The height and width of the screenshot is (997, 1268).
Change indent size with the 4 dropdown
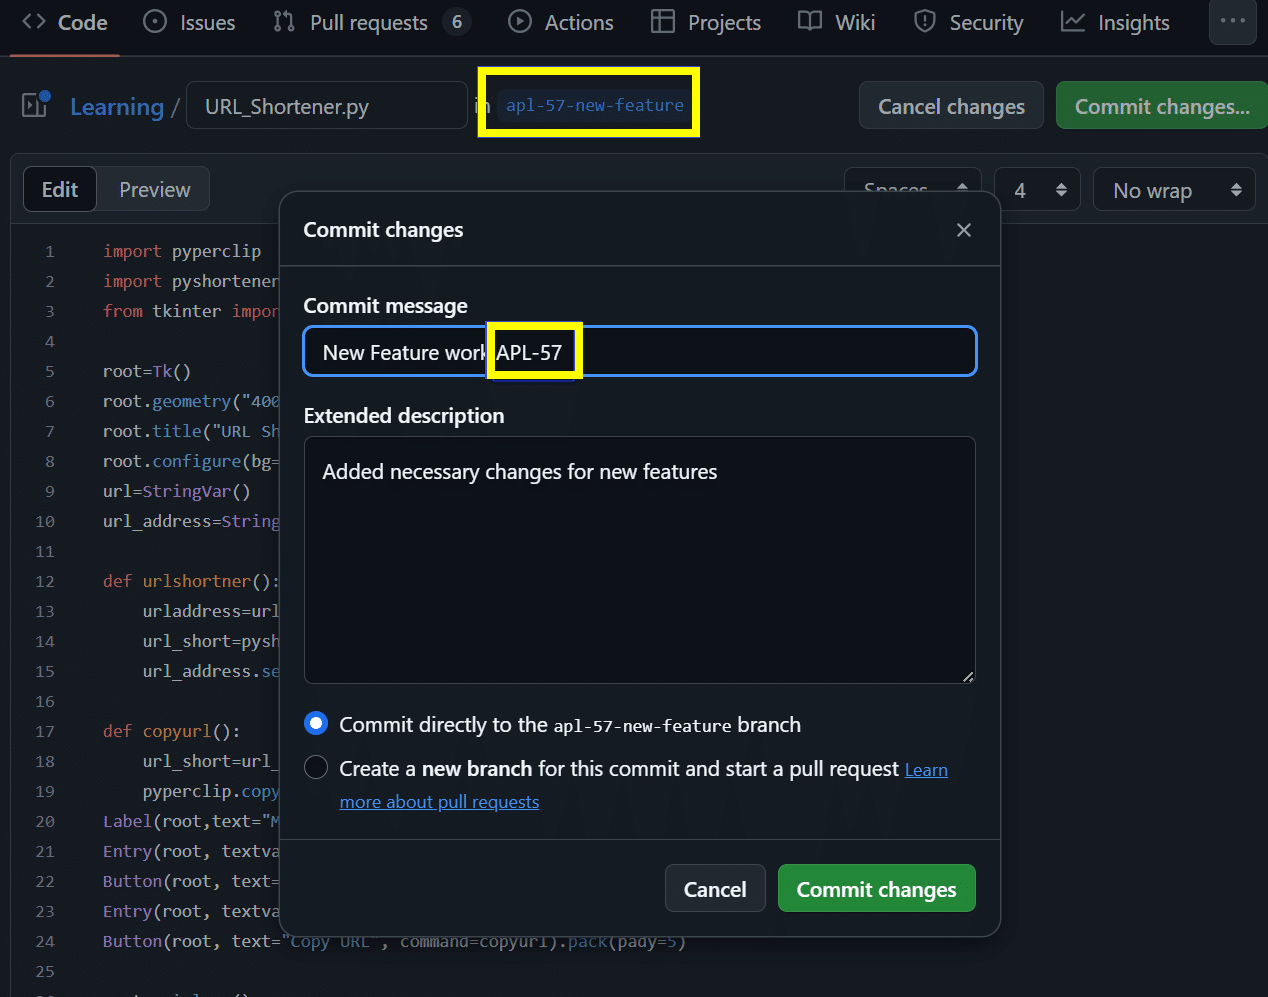tap(1037, 188)
